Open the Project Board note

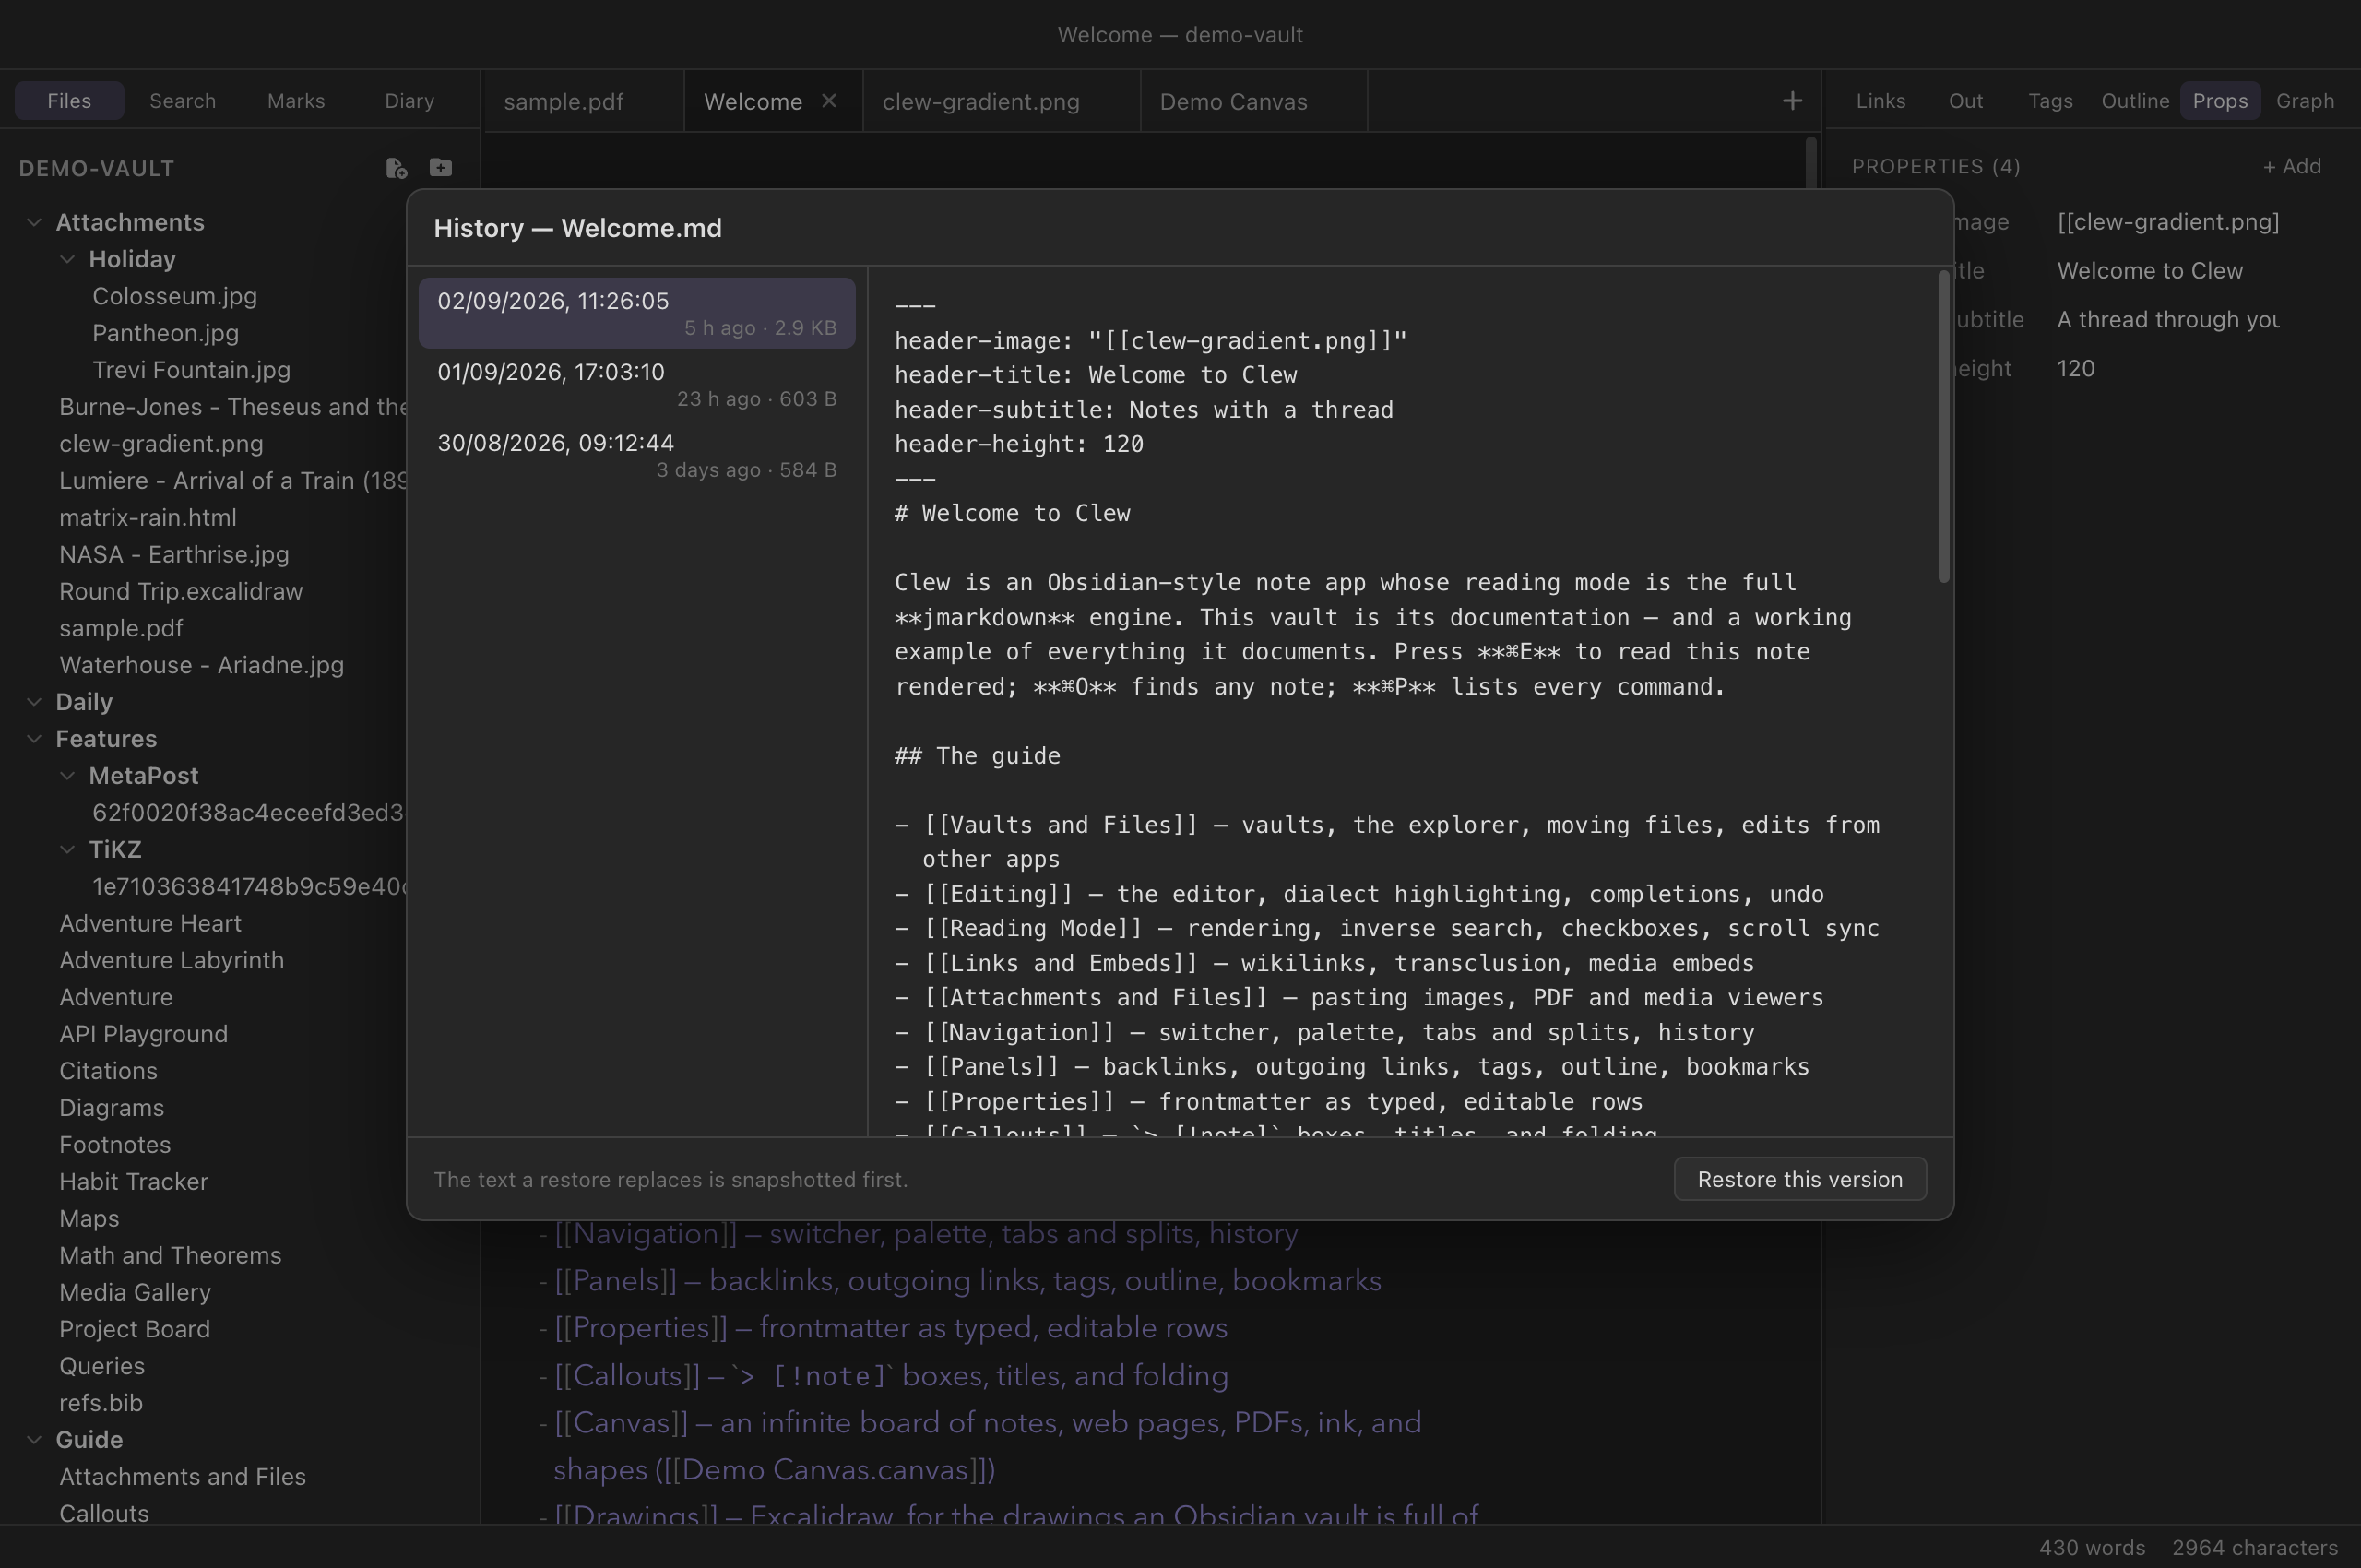[x=135, y=1331]
